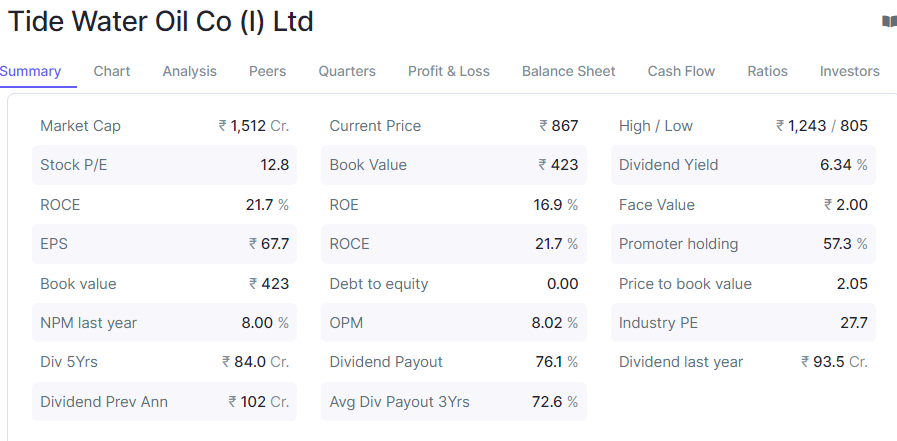Screen dimensions: 897x441
Task: Click the Industry PE row
Action: 743,323
